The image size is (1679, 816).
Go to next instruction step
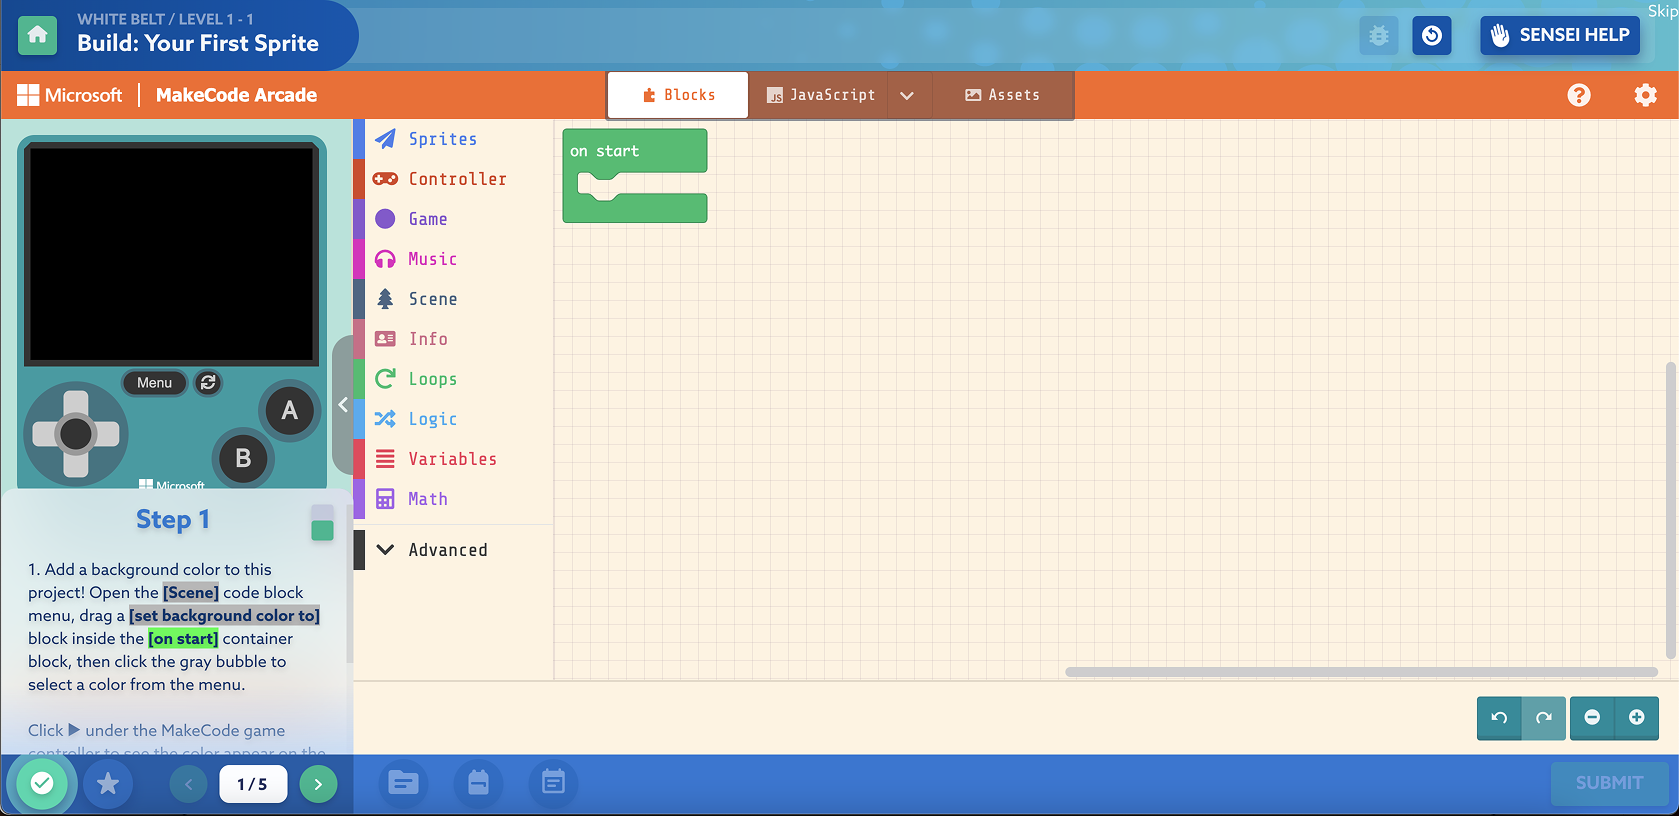318,784
